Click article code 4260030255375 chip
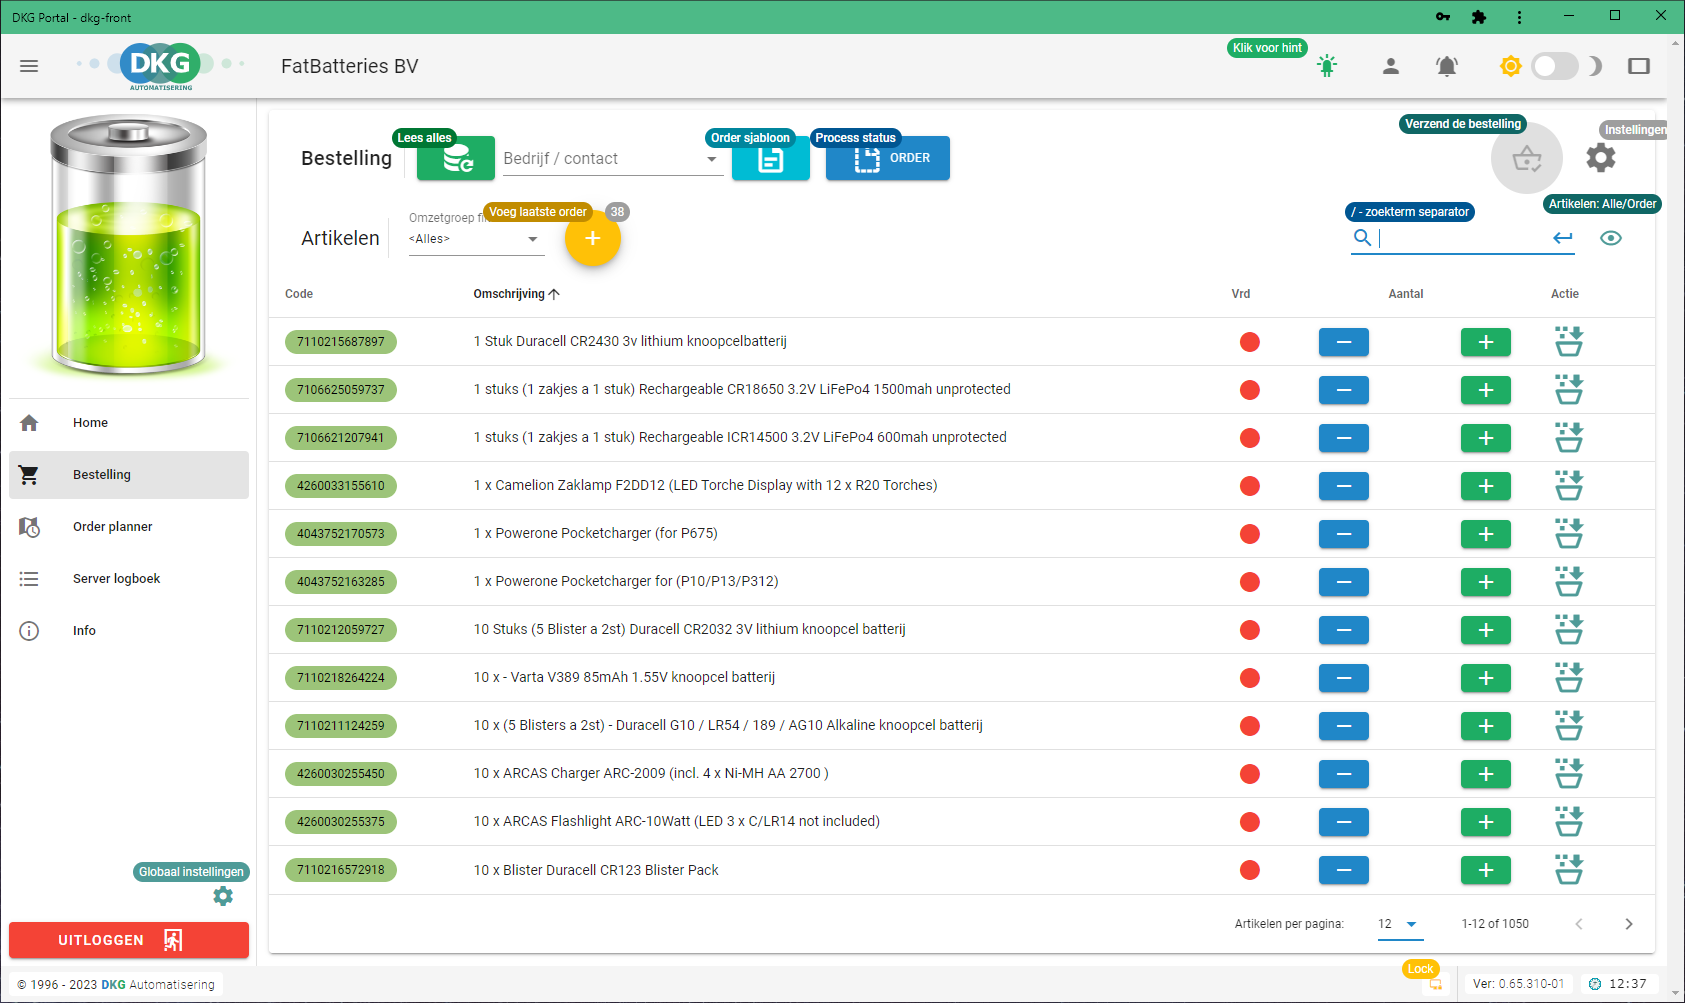This screenshot has width=1685, height=1003. point(341,822)
